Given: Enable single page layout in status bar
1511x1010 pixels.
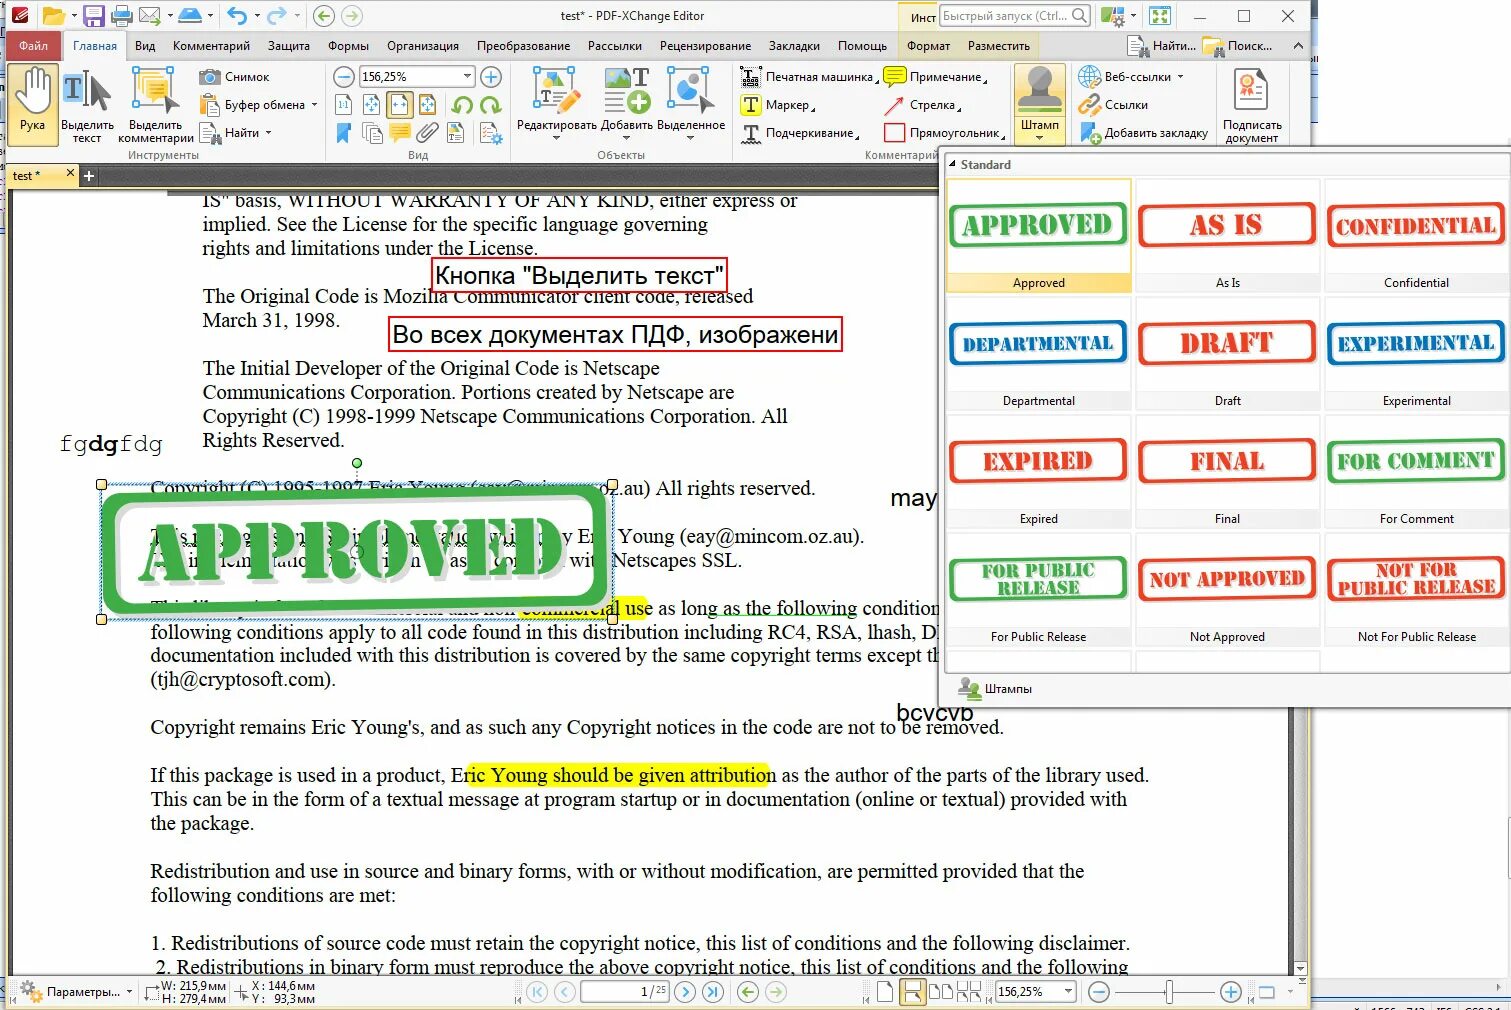Looking at the screenshot, I should pyautogui.click(x=885, y=992).
